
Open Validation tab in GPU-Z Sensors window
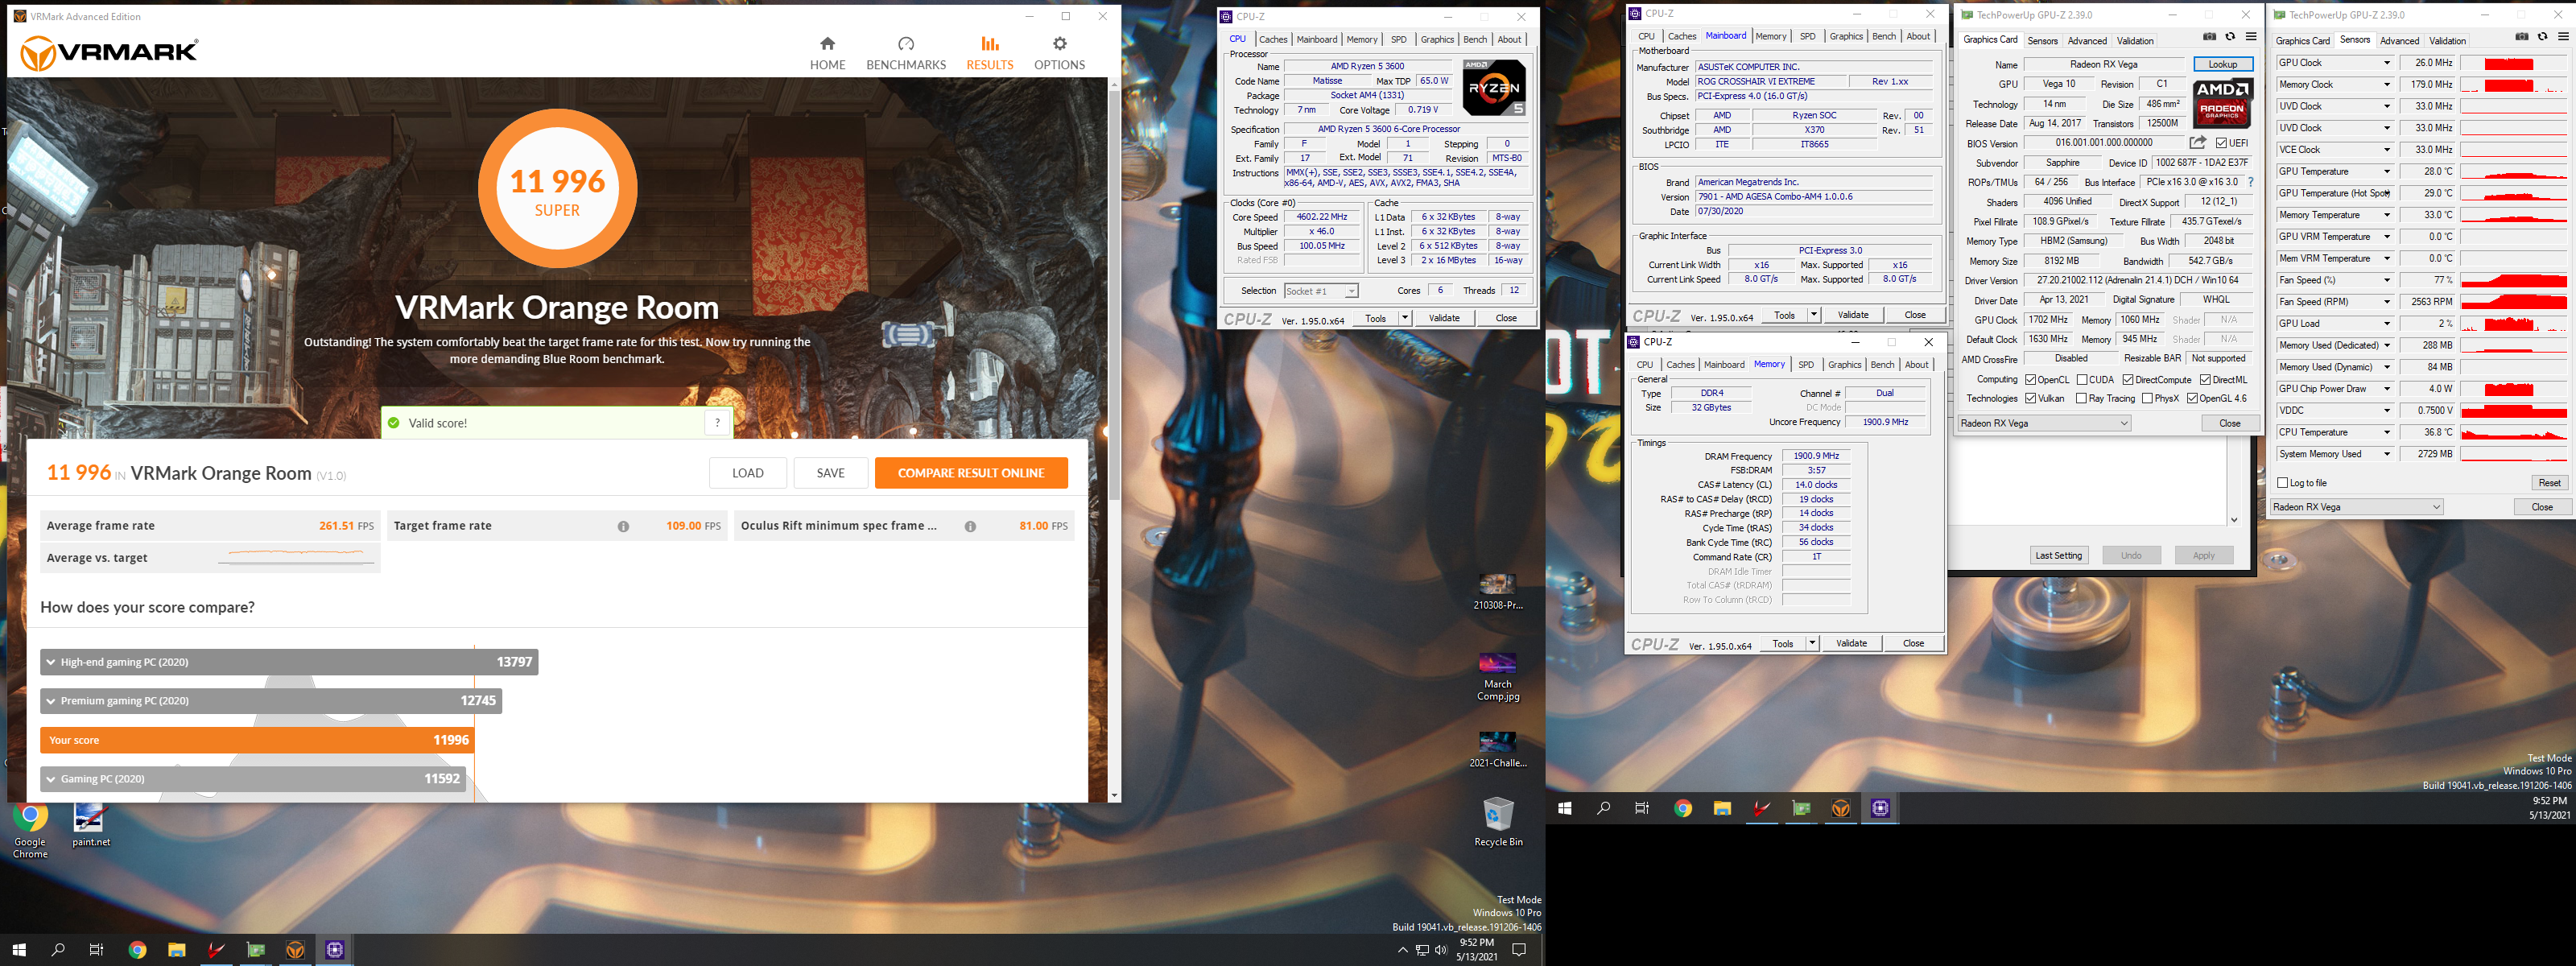[2447, 41]
